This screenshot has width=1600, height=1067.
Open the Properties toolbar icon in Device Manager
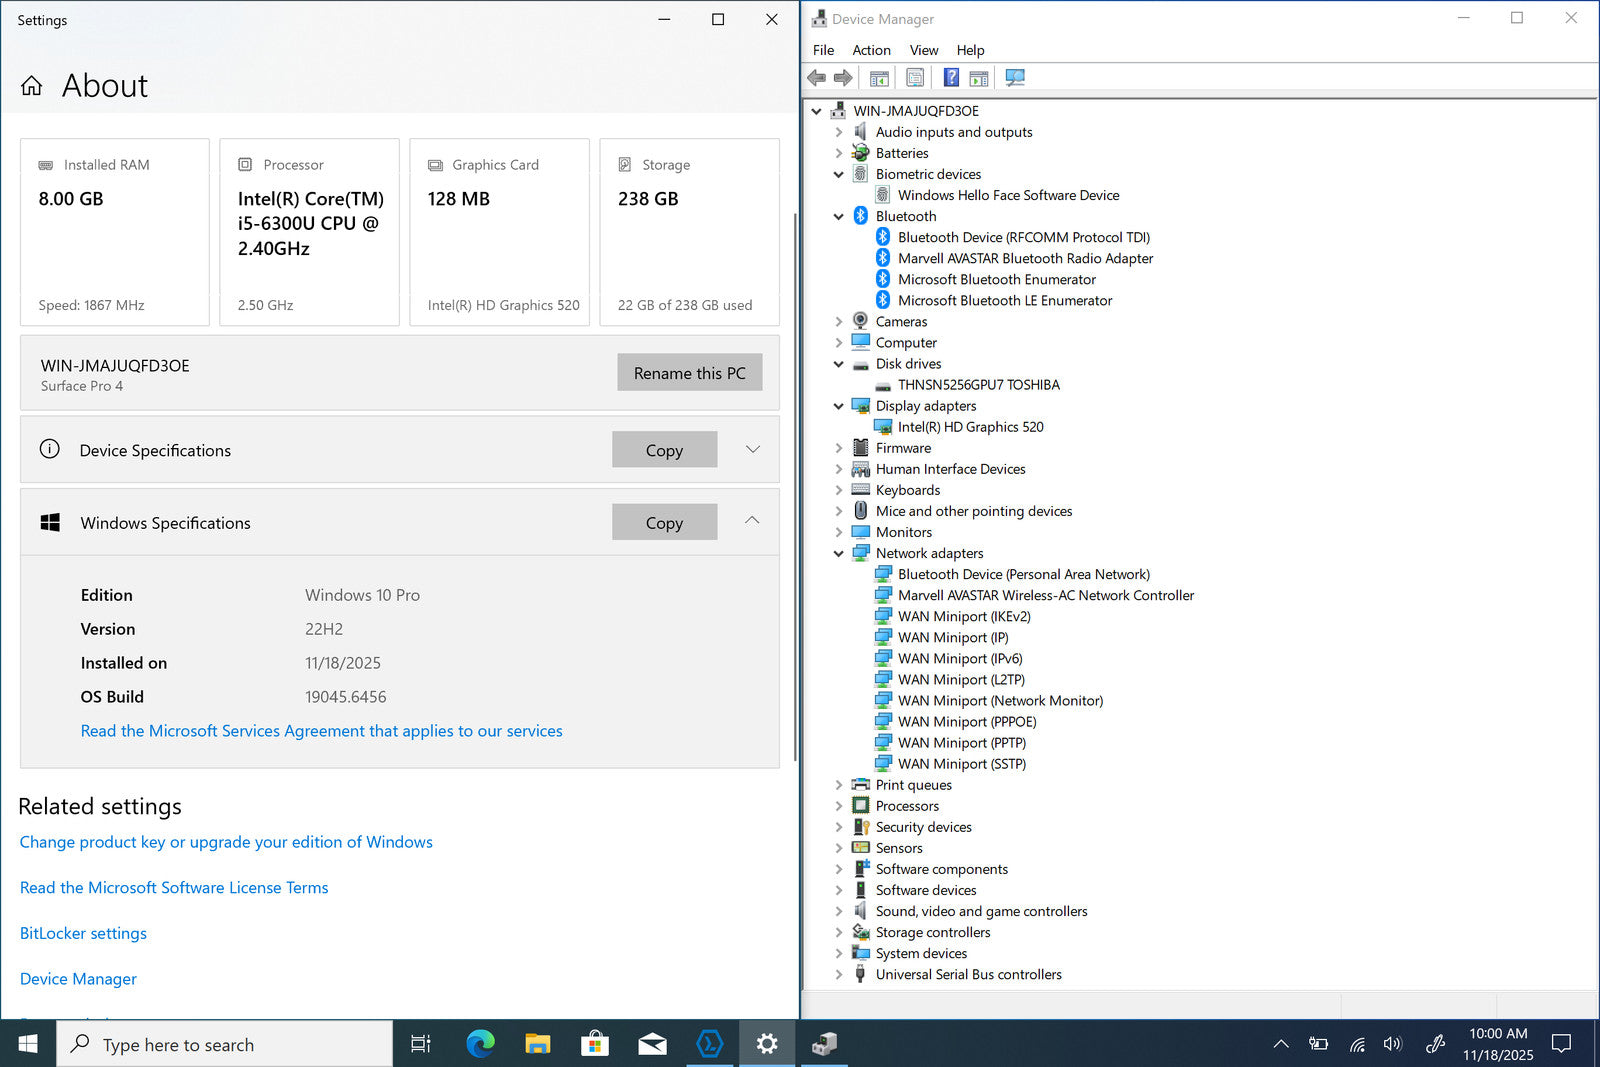coord(915,78)
